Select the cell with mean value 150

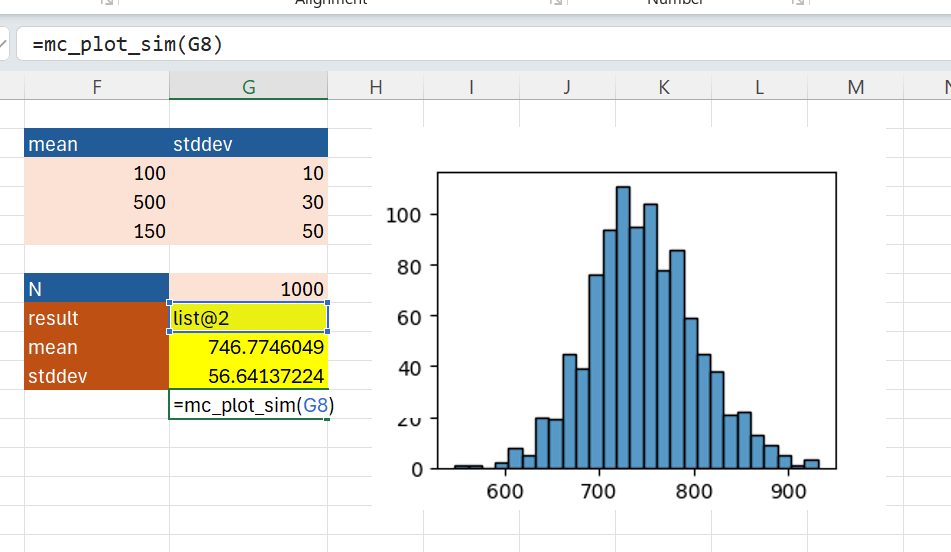click(x=97, y=231)
